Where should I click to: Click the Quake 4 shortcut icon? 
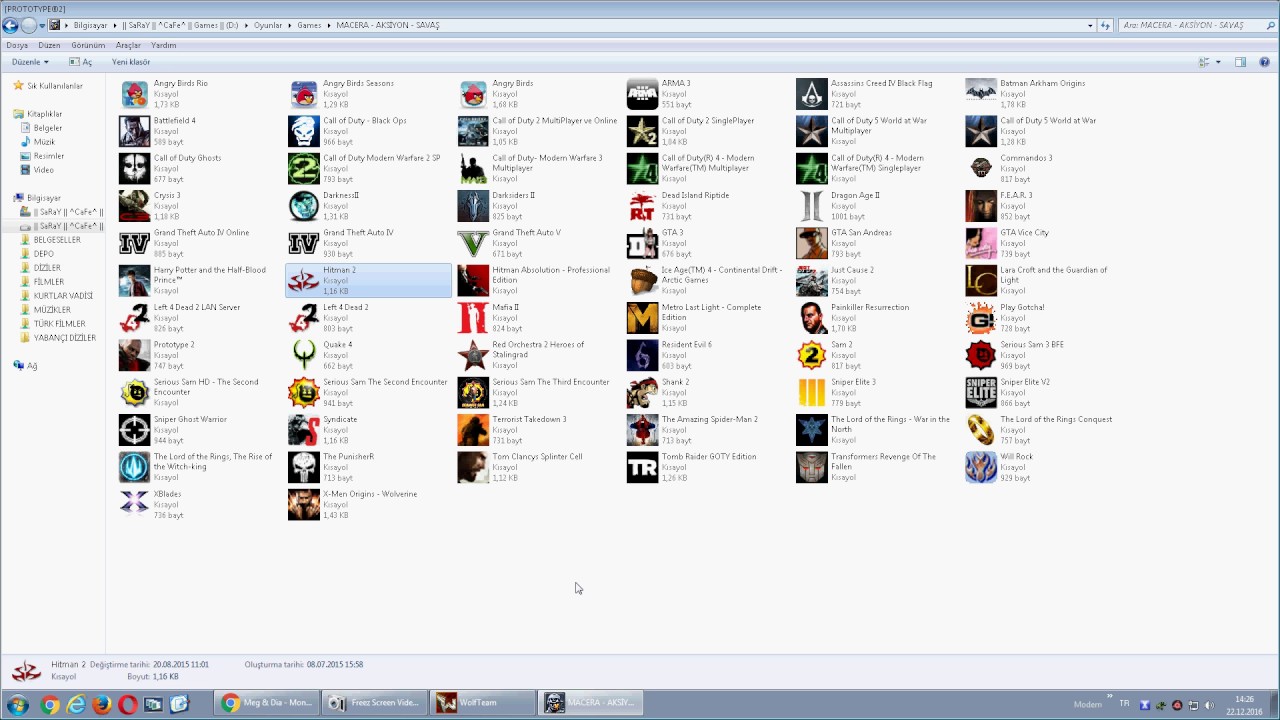[304, 355]
